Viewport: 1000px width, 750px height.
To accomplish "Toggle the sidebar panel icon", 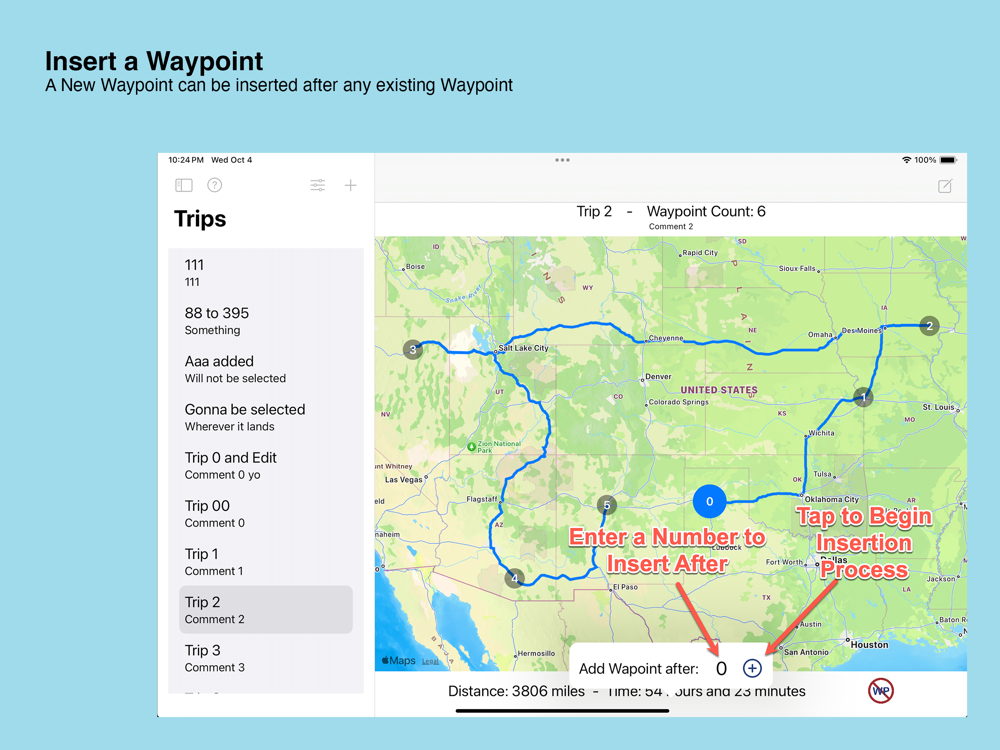I will [x=184, y=185].
